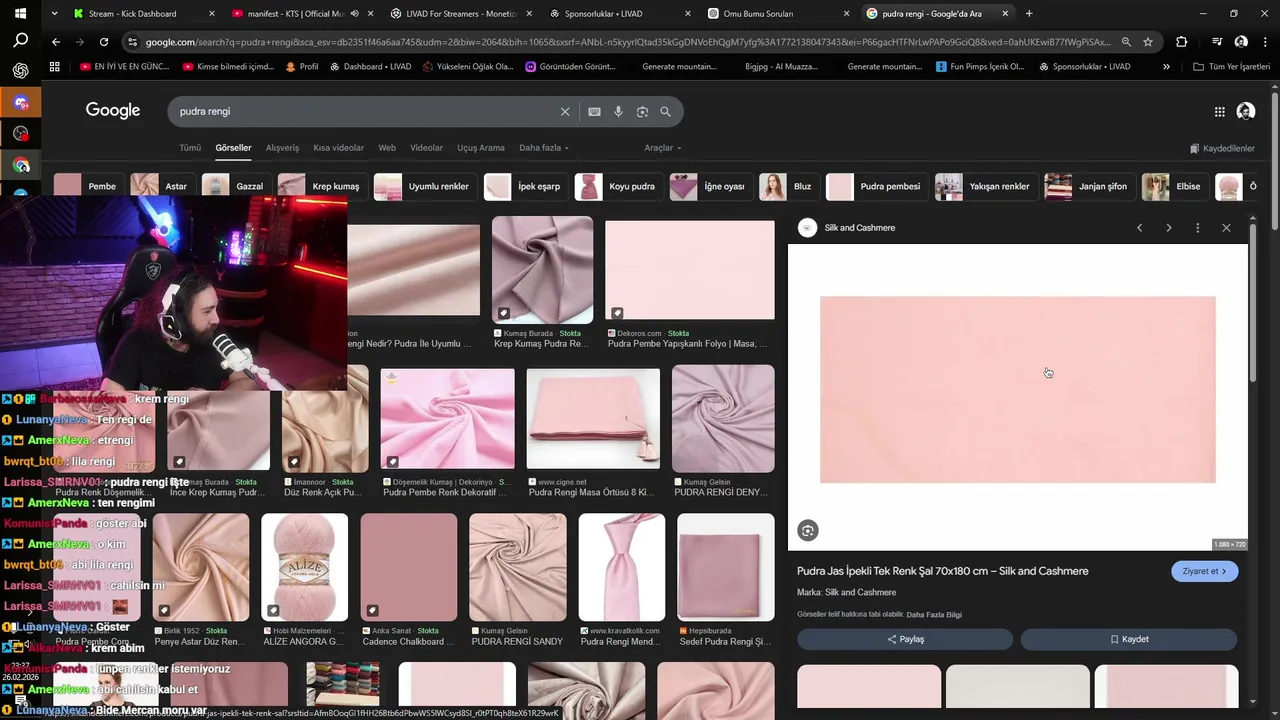Click the Ziyaret et button
1280x720 pixels.
(1205, 571)
